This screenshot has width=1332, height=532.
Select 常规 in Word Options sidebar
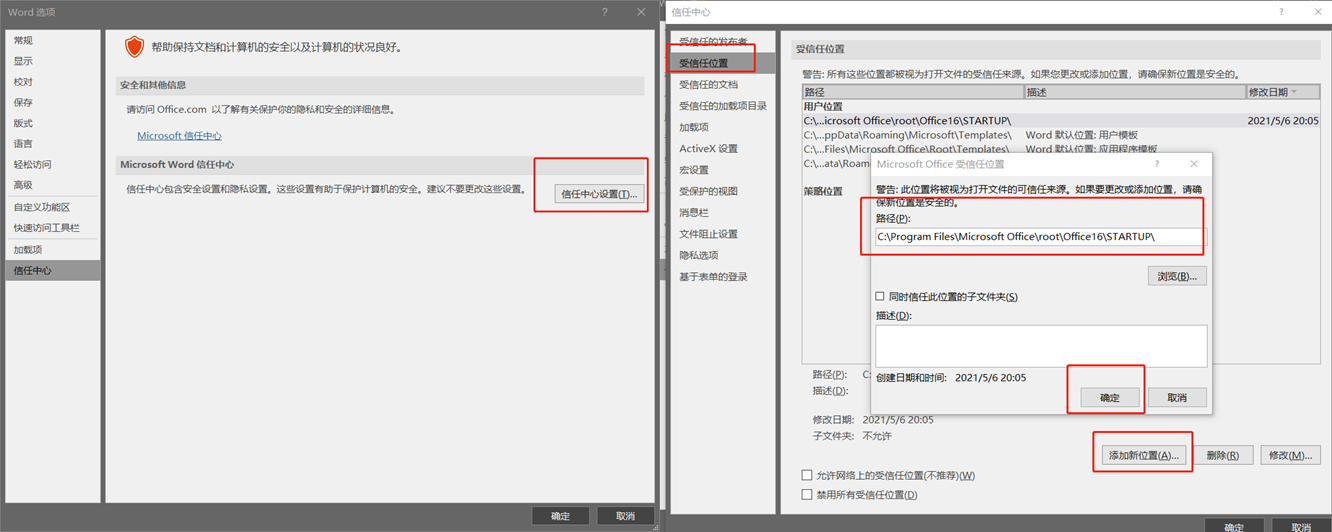(53, 40)
